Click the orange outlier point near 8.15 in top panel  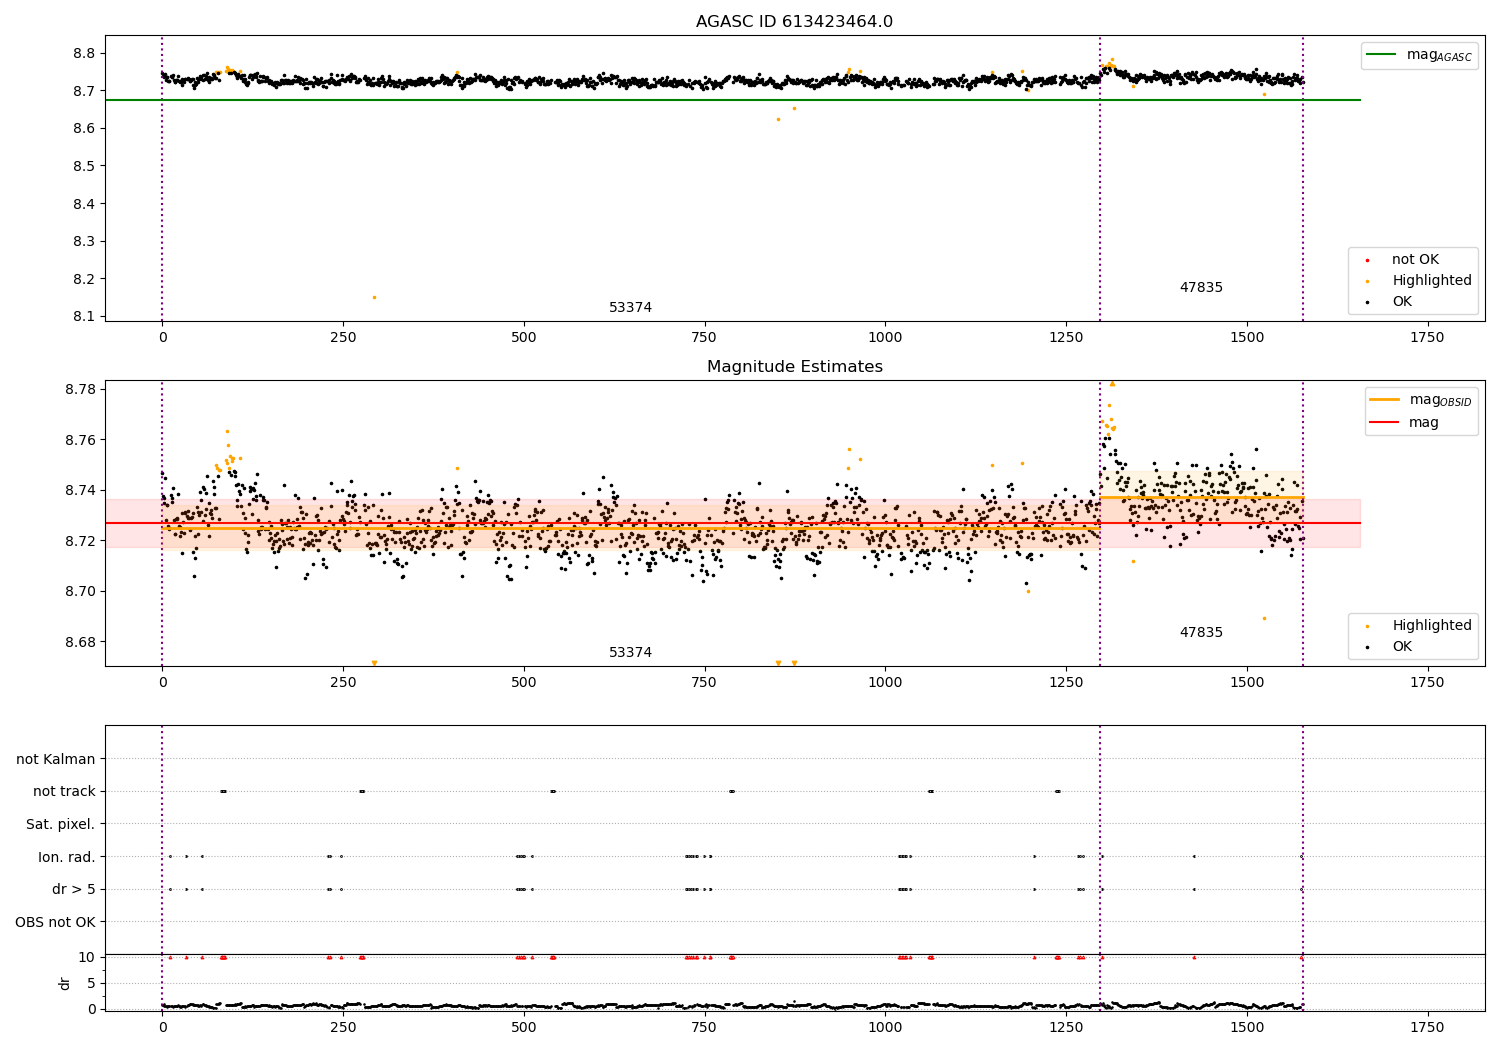click(374, 297)
